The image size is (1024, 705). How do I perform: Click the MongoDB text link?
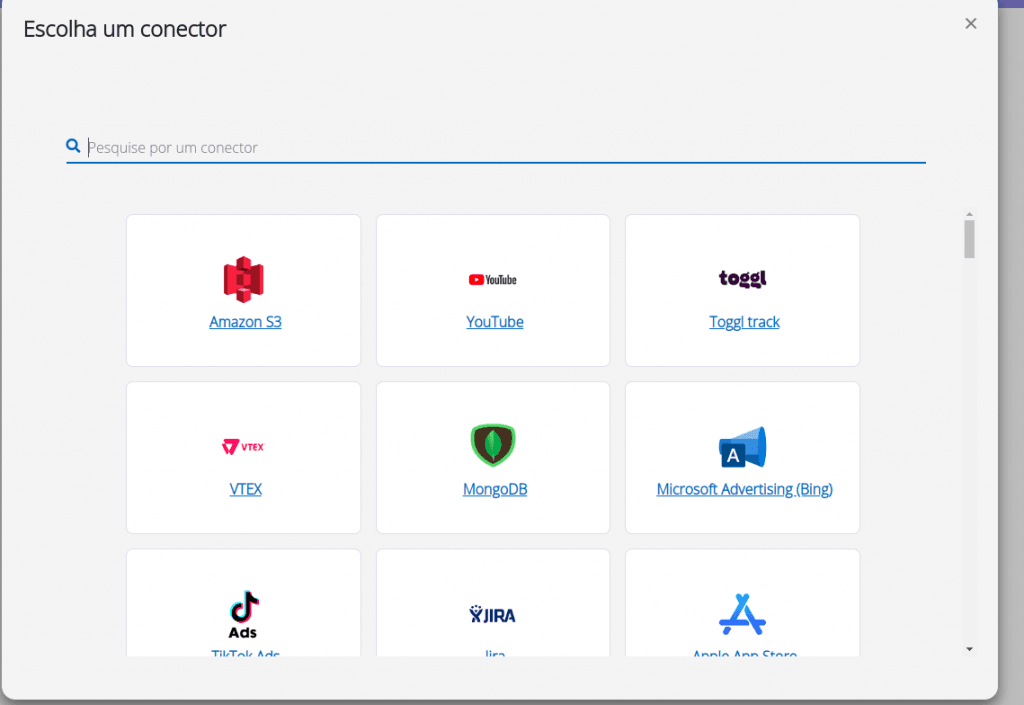point(494,489)
